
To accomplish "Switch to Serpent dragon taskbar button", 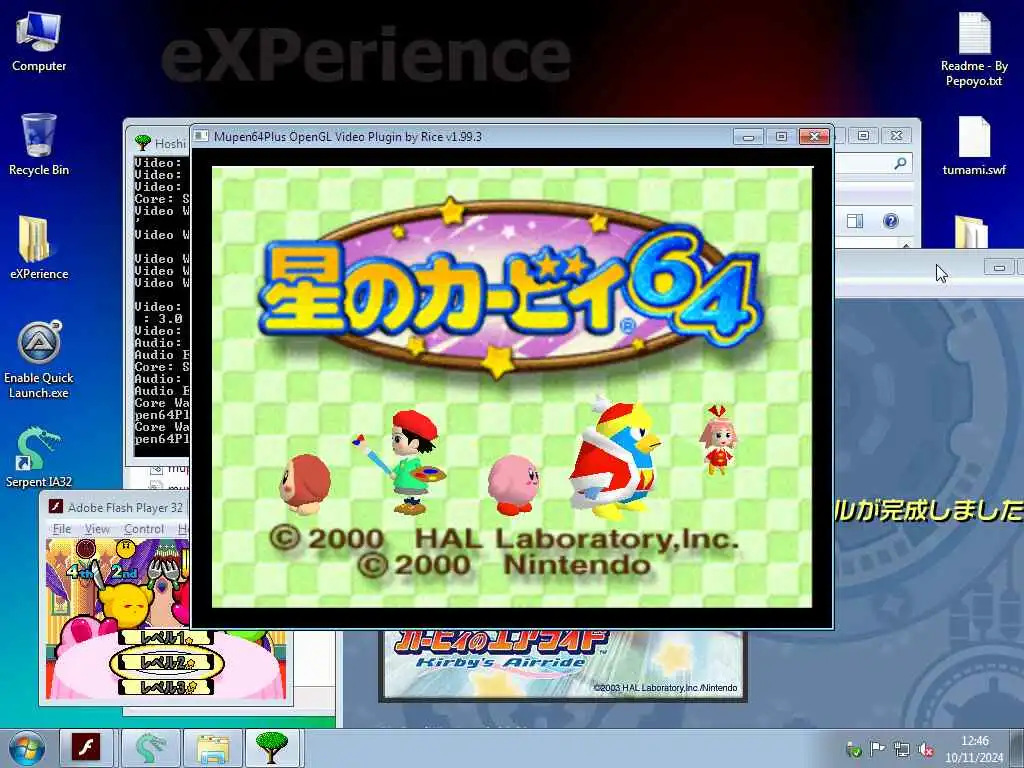I will point(149,748).
